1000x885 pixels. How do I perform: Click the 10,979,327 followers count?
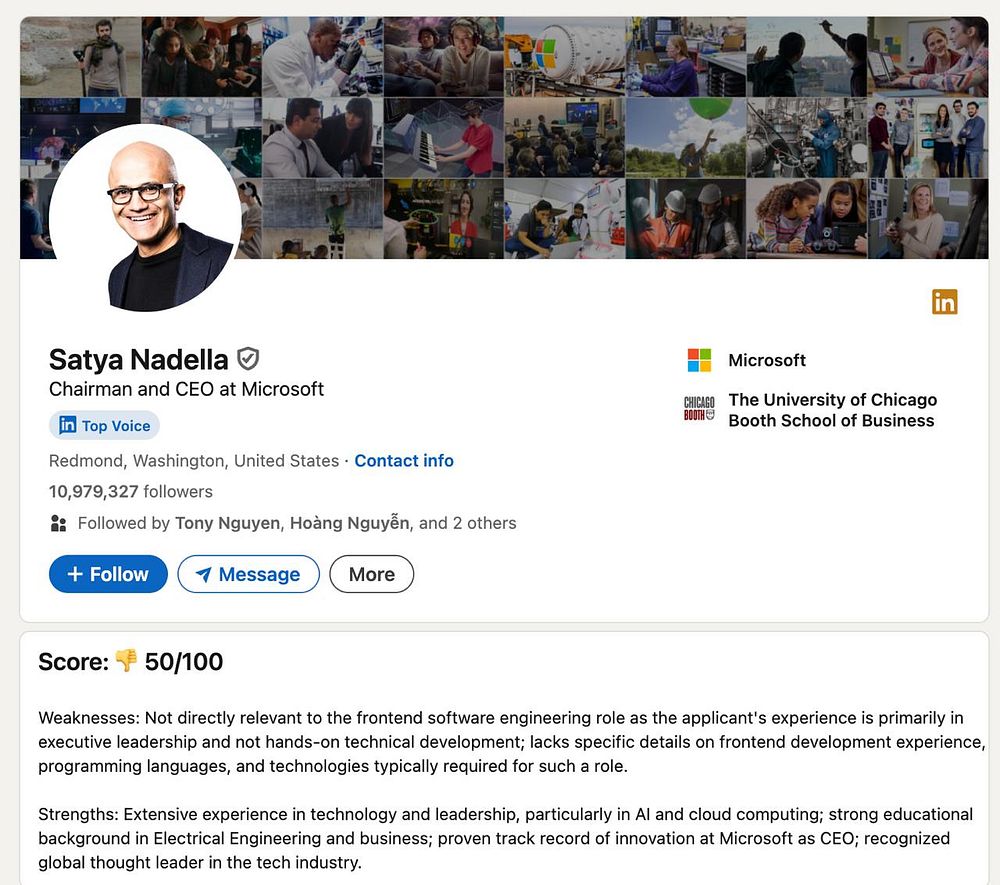tap(131, 492)
